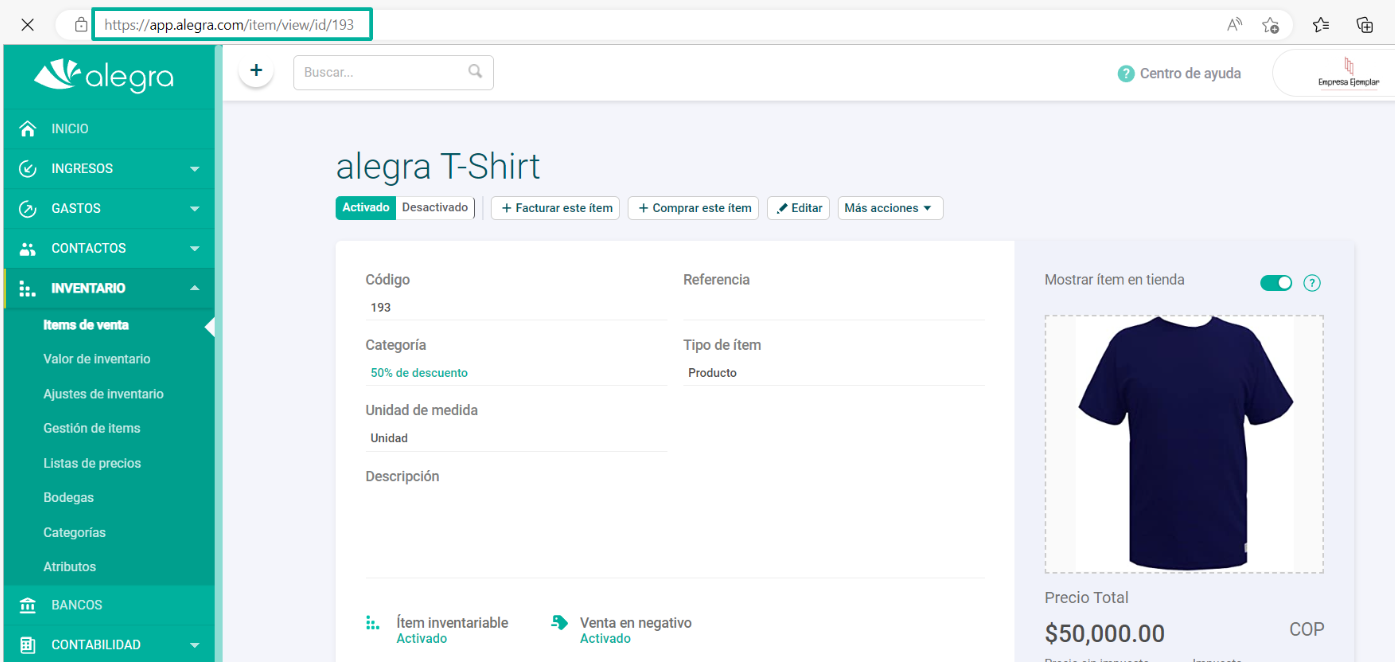
Task: Click the INICIO home icon
Action: (28, 129)
